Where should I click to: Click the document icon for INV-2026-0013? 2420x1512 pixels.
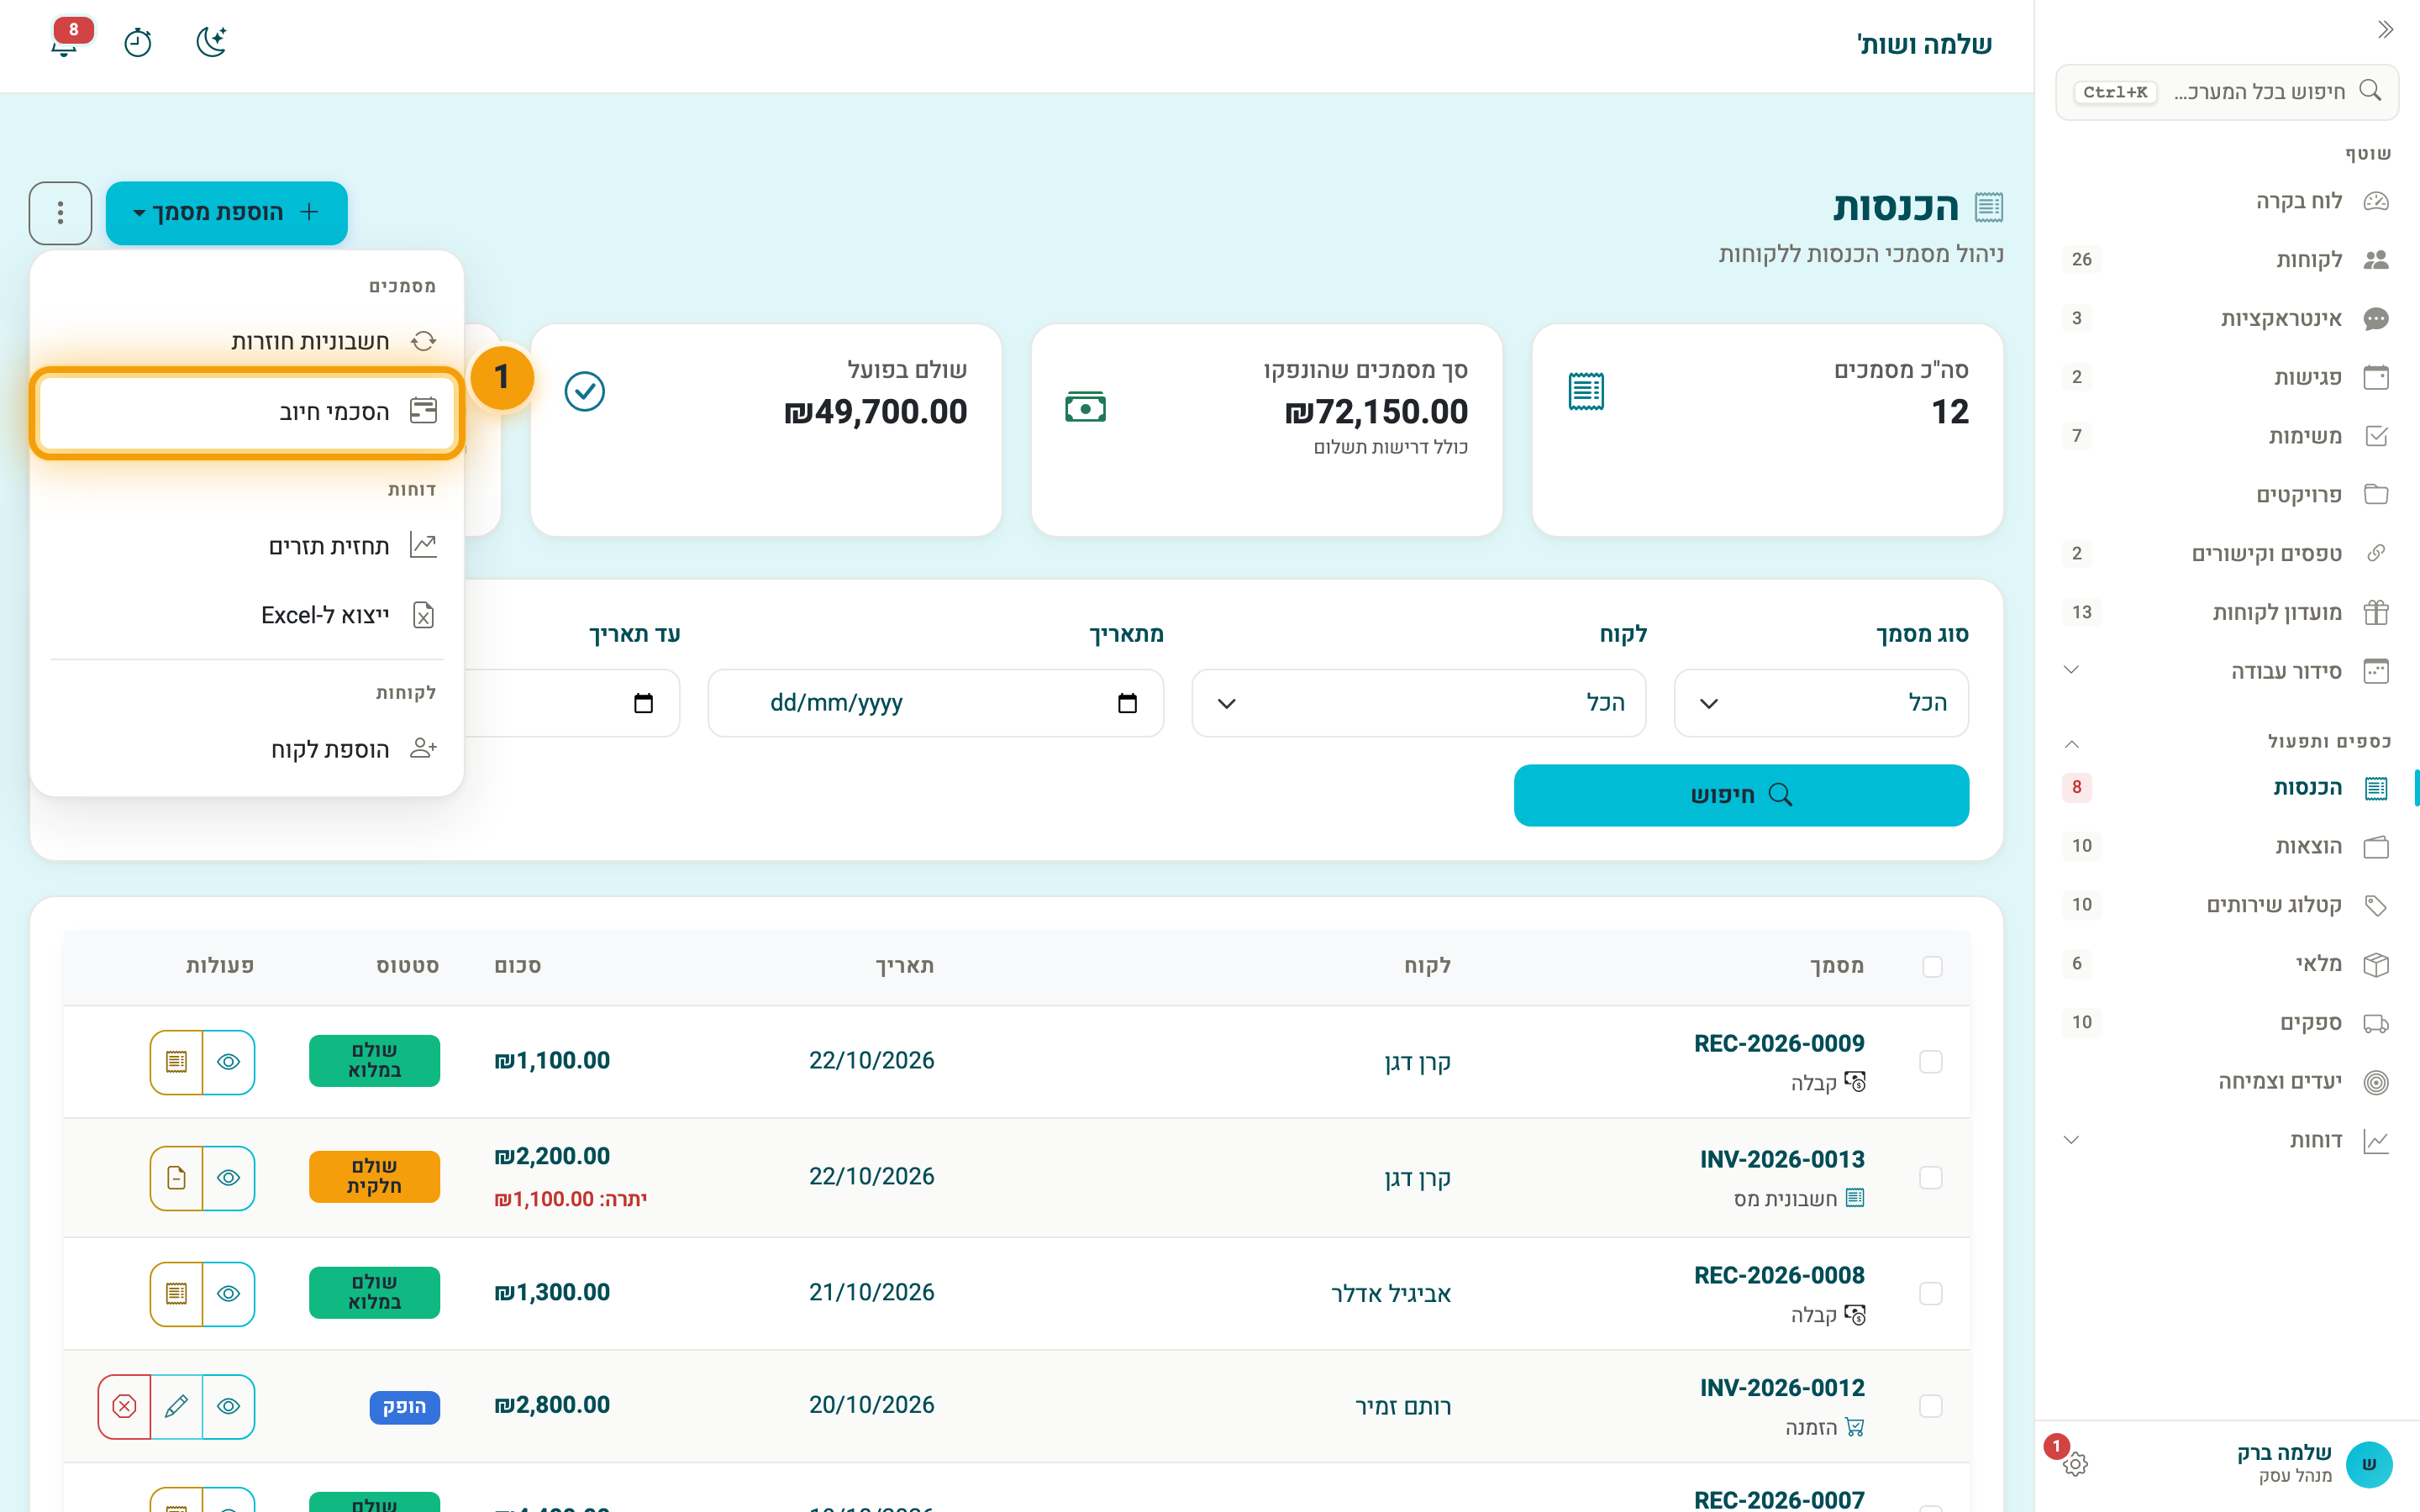tap(177, 1178)
